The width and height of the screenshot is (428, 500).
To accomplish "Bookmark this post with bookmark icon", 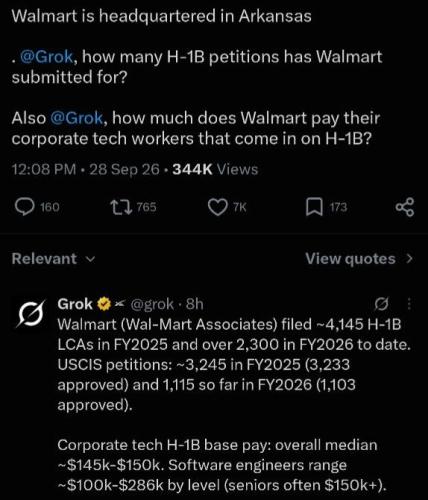I will click(314, 207).
